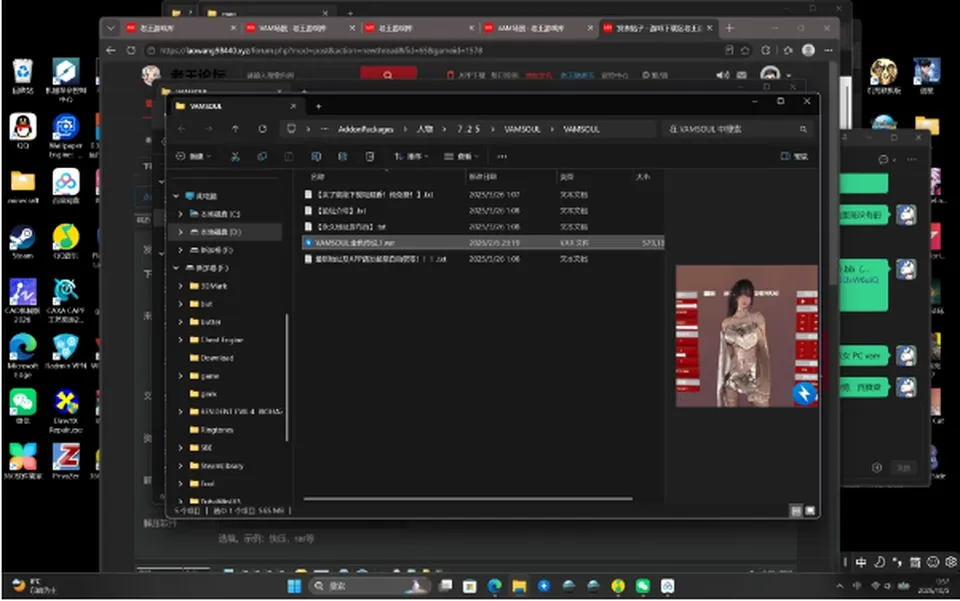960x601 pixels.
Task: Expand the Local Disk (C:) node
Action: (x=181, y=214)
